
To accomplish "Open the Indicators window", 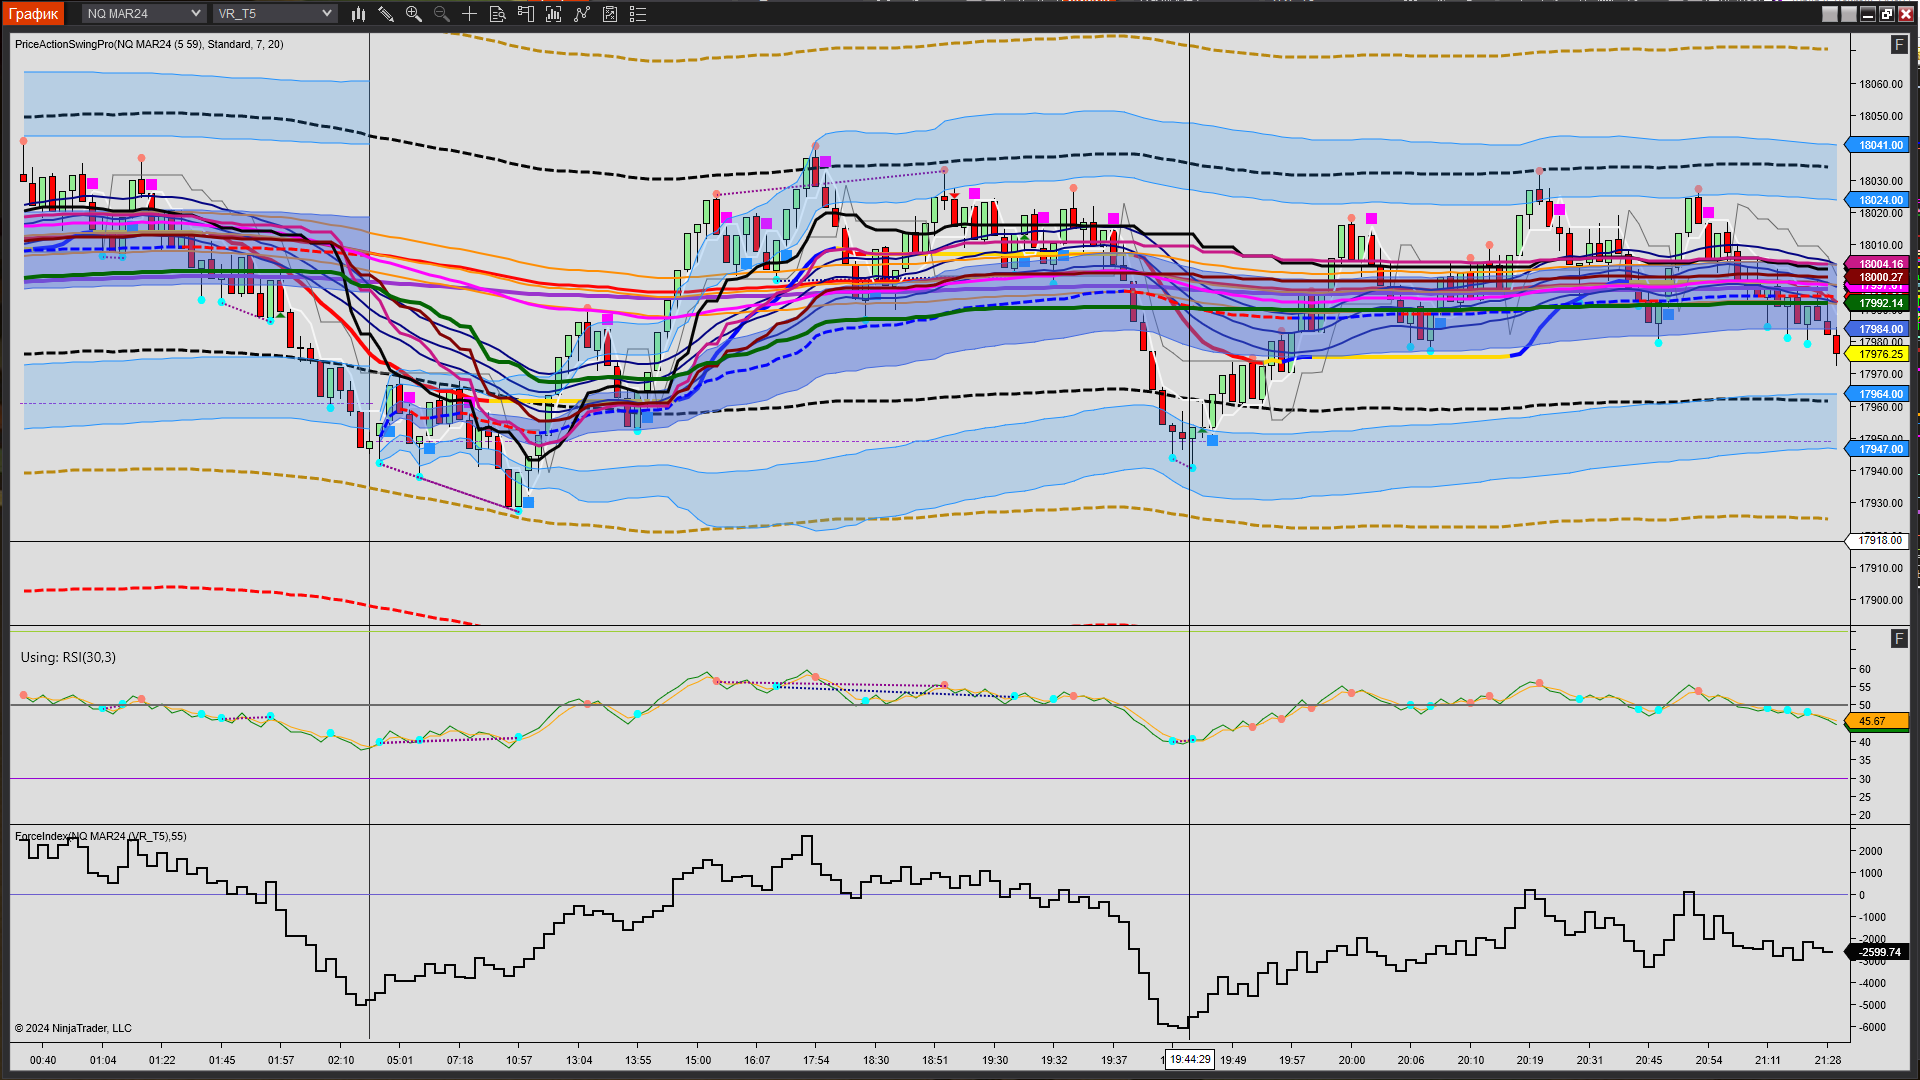I will pos(554,14).
